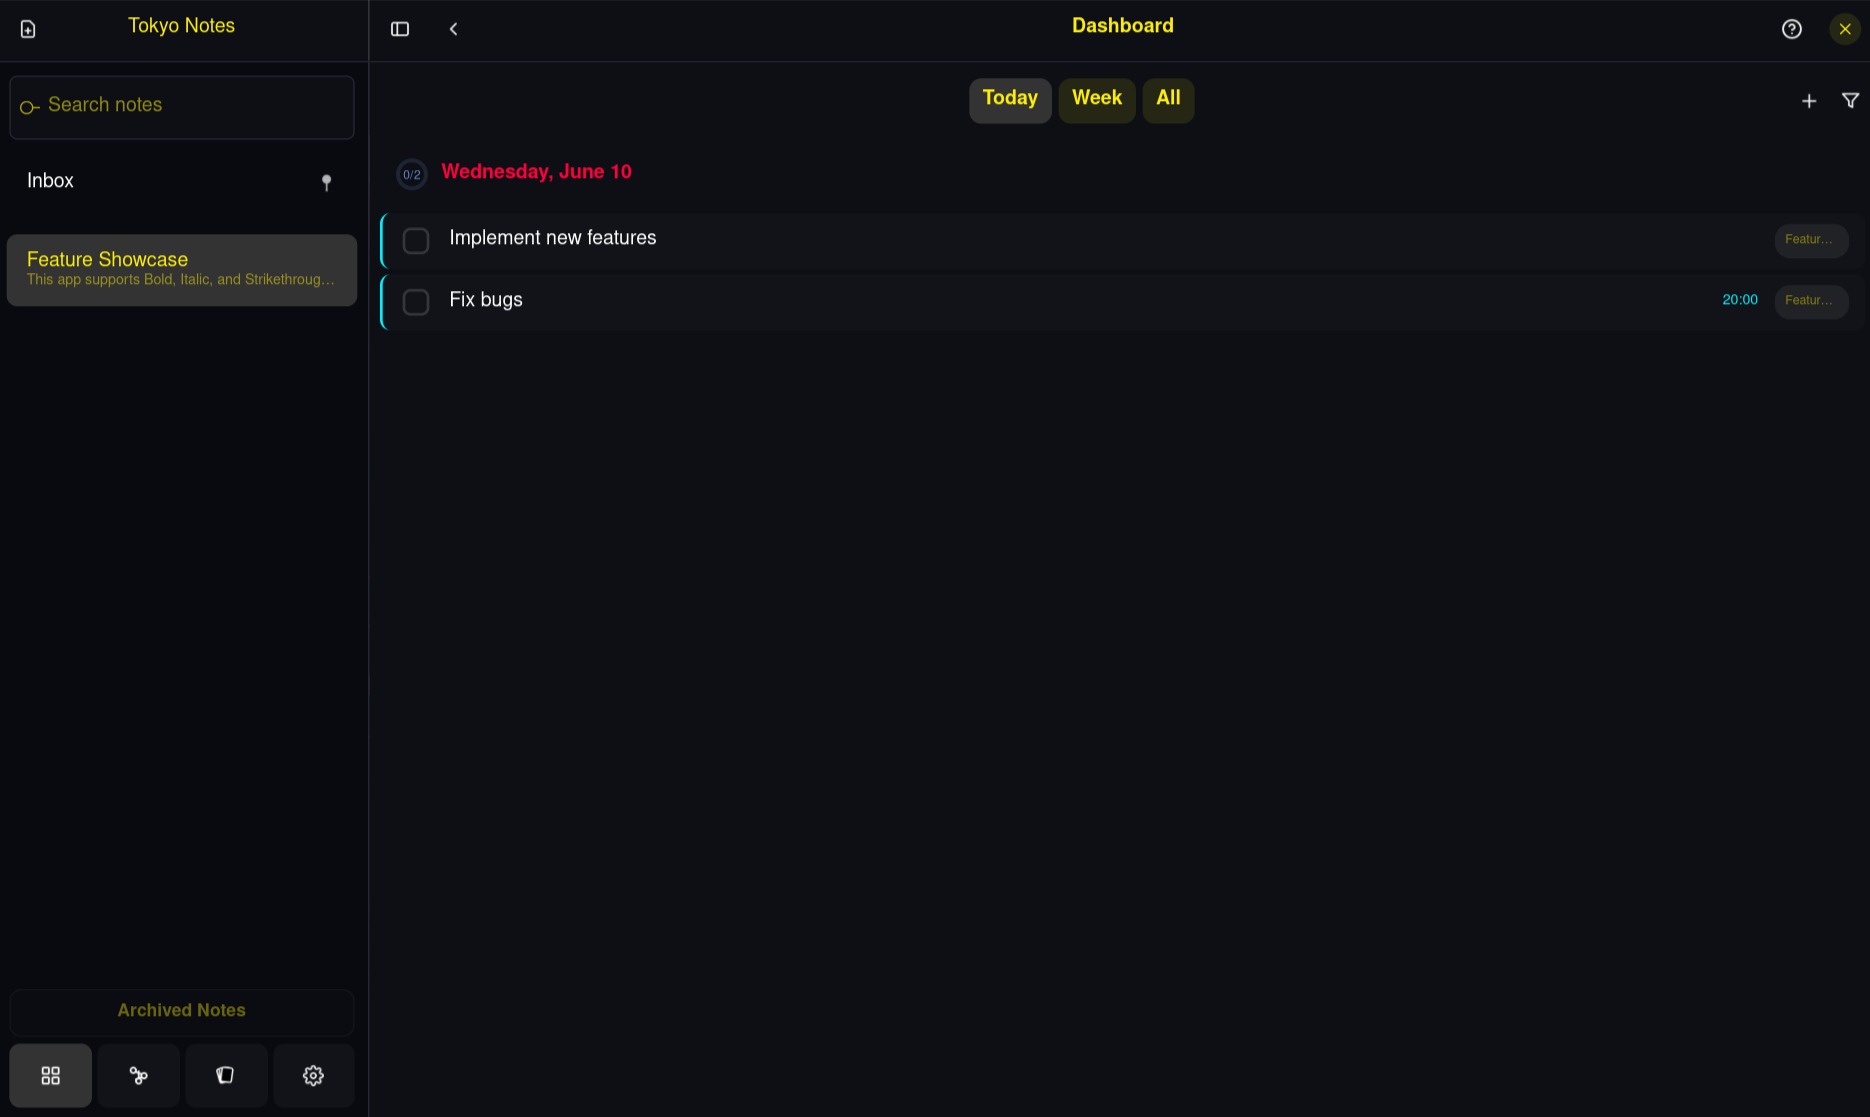
Task: Add a new task with the plus icon
Action: point(1809,101)
